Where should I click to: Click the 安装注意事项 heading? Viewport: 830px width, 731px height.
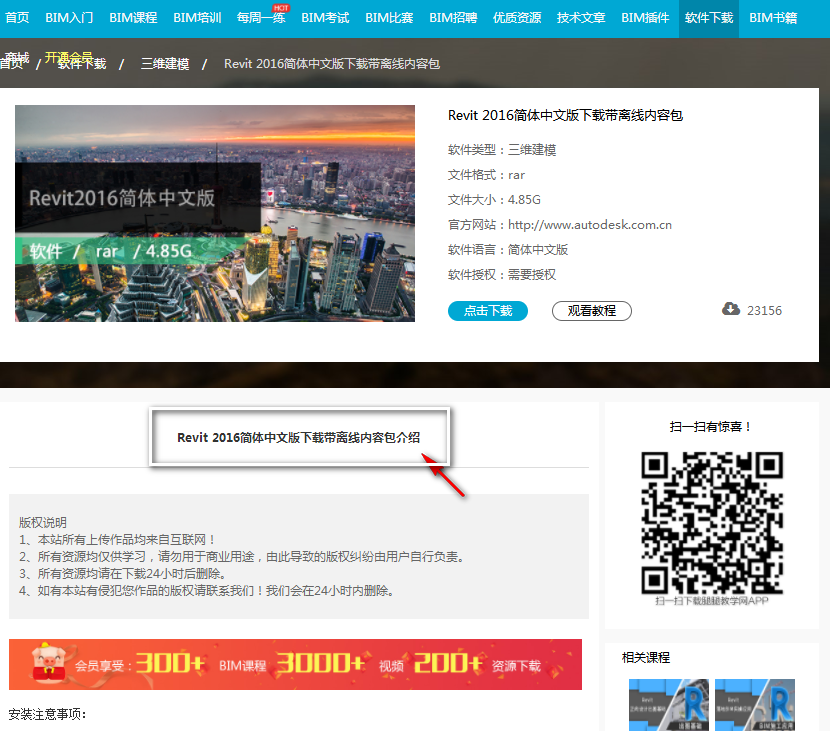47,715
